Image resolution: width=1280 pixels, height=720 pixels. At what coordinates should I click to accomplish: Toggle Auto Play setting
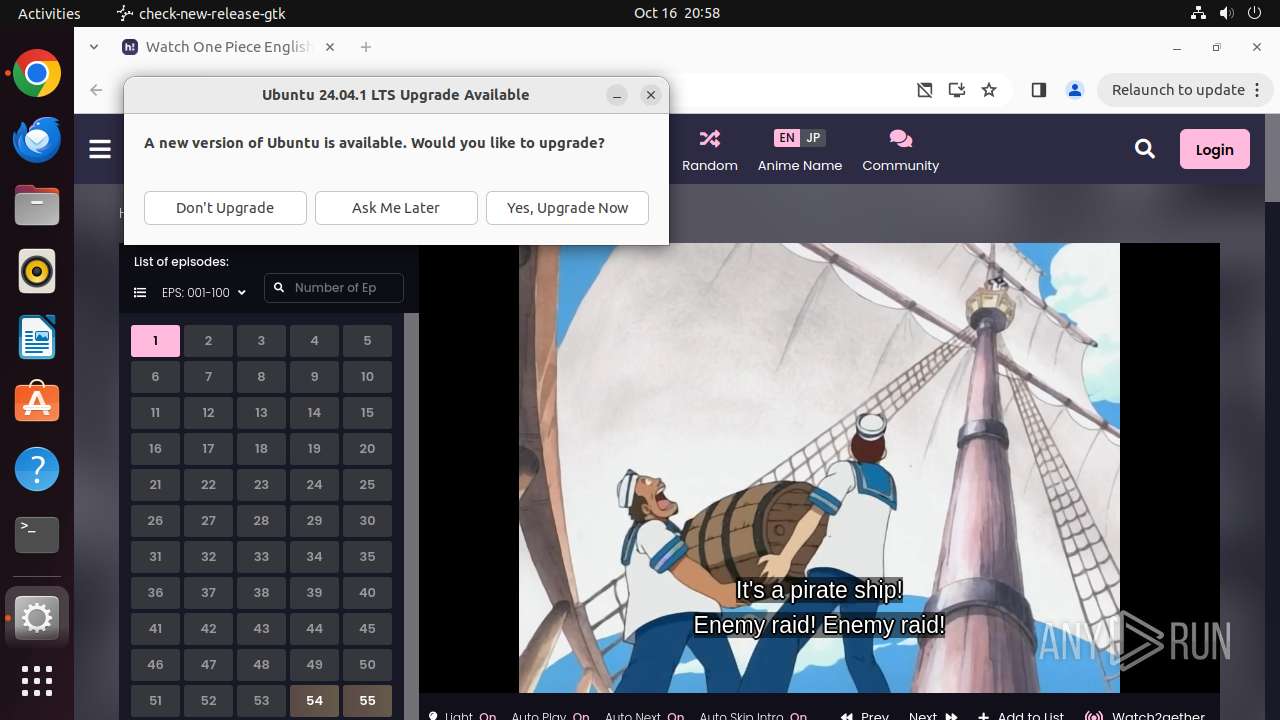550,716
